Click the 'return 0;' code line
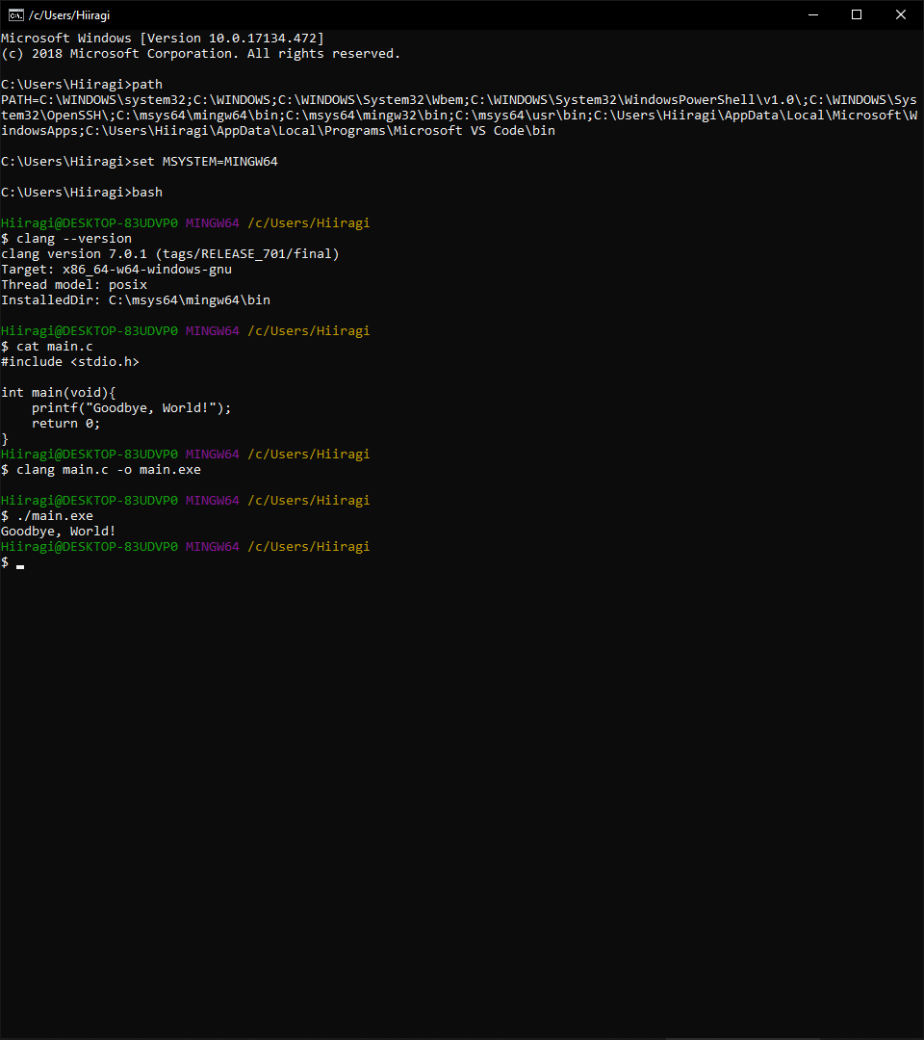 pyautogui.click(x=66, y=423)
